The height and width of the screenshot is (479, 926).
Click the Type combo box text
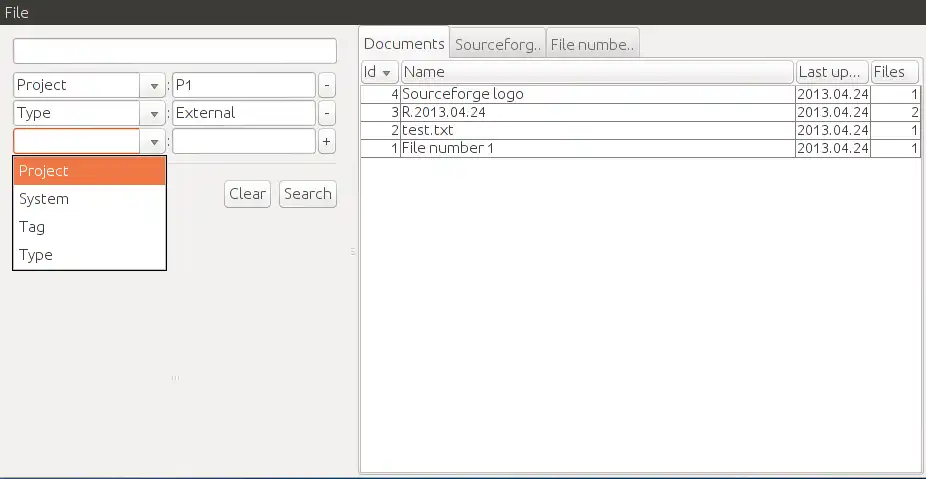click(x=34, y=113)
